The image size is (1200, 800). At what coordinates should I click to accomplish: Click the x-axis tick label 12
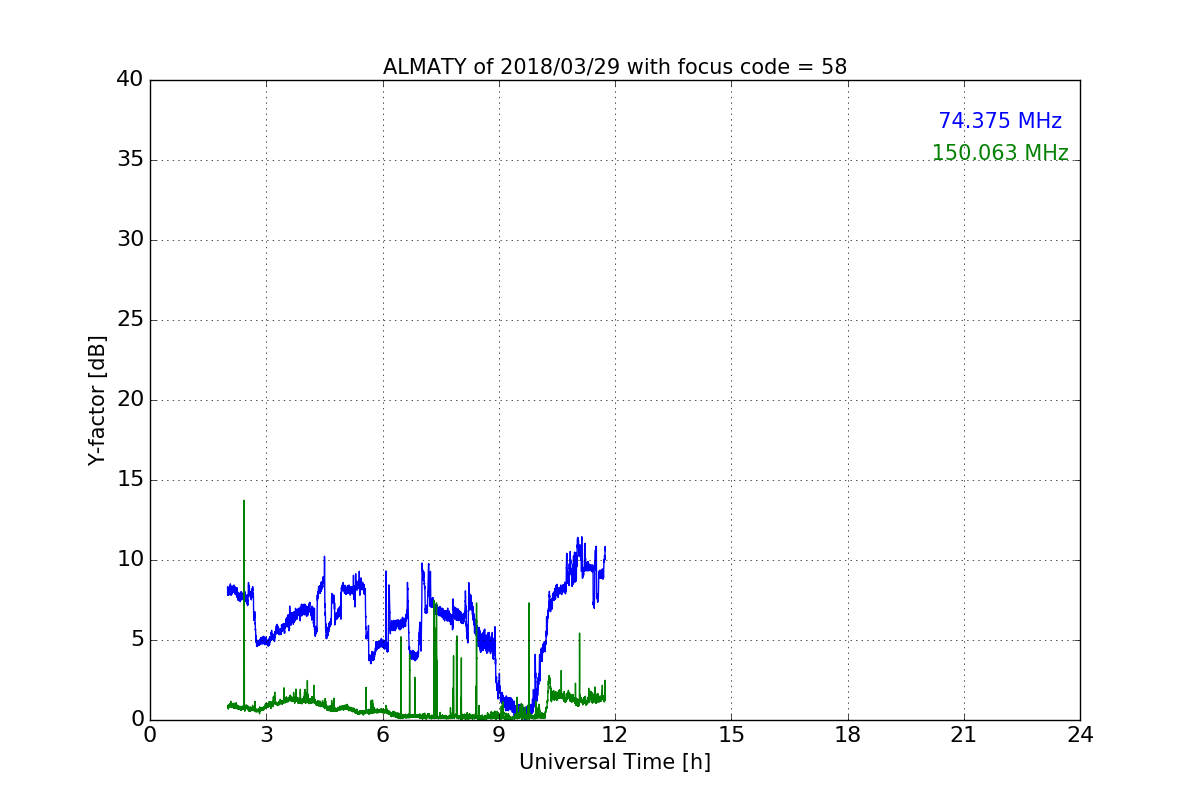[x=615, y=735]
